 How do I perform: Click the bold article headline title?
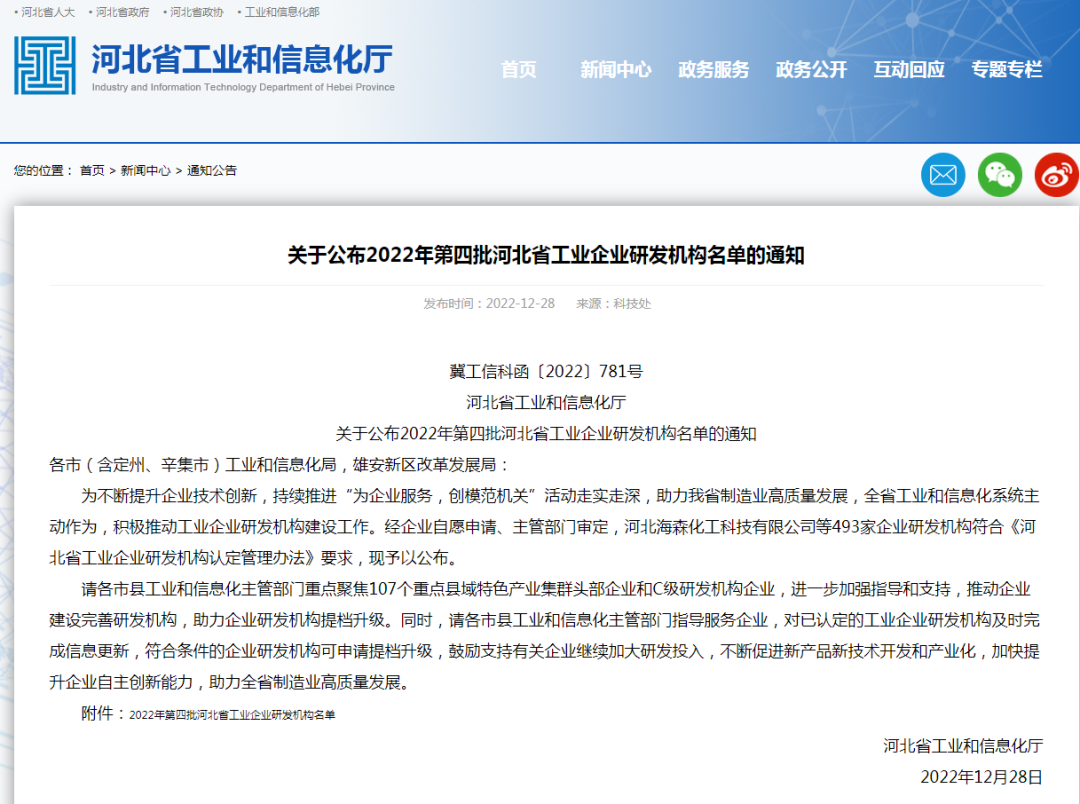point(546,255)
